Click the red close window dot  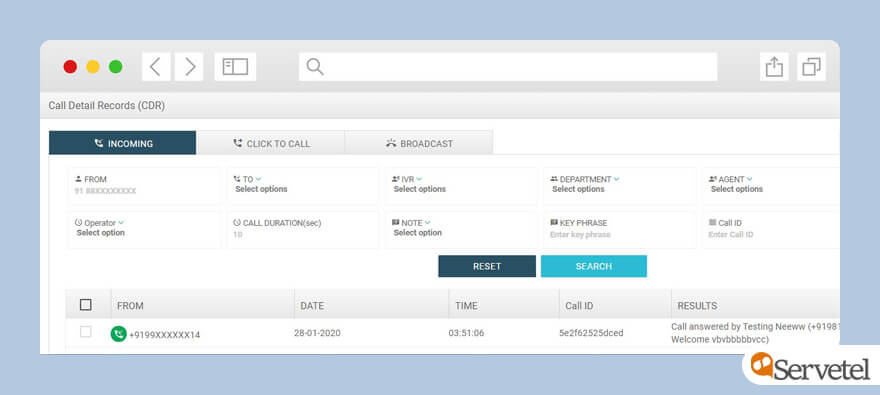[70, 67]
